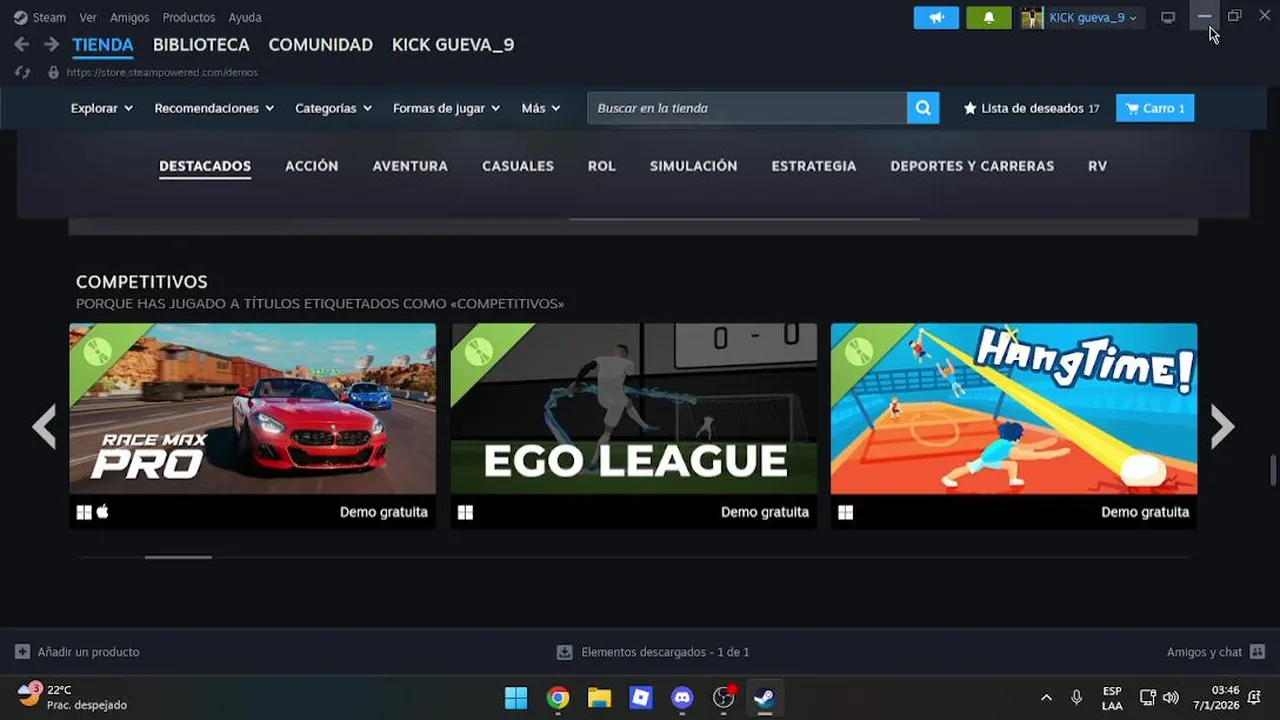Viewport: 1280px width, 720px height.
Task: Go back with the left arrow
Action: [x=21, y=45]
